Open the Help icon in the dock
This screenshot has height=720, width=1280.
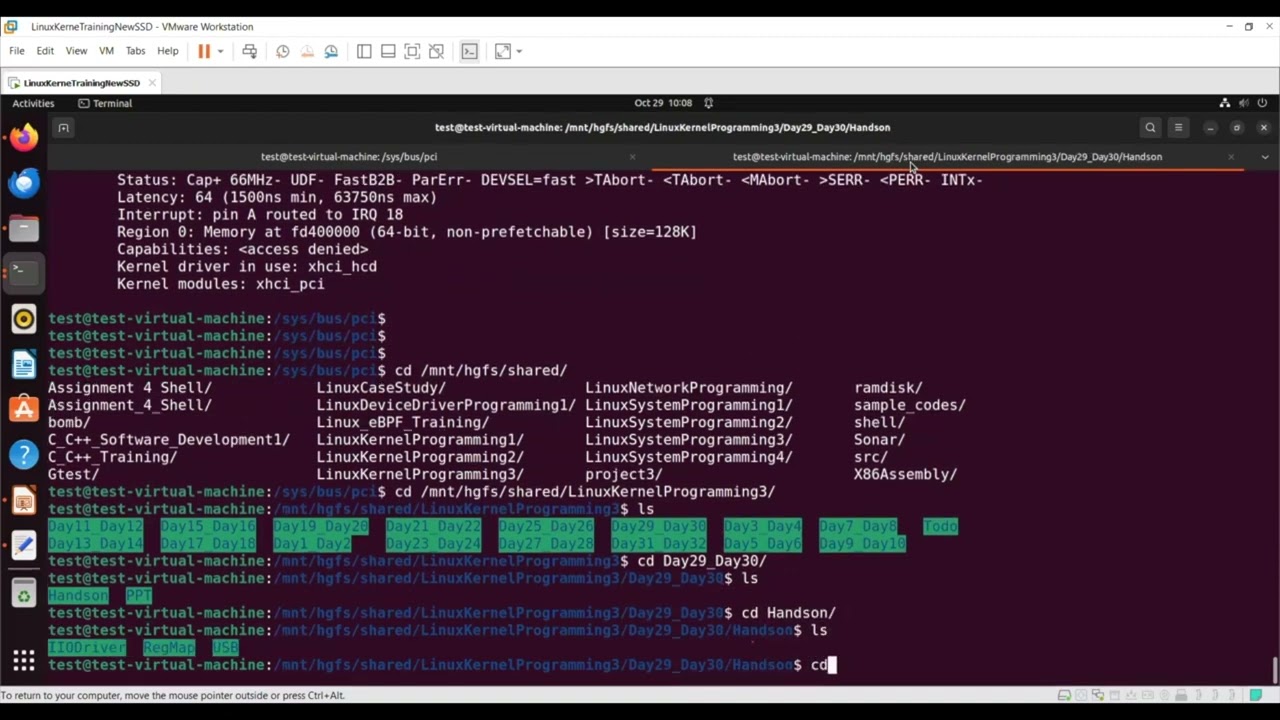[x=24, y=455]
